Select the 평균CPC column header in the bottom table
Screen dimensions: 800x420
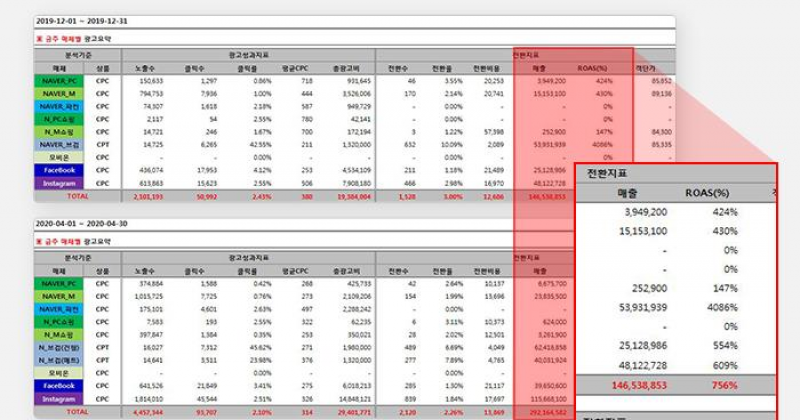tap(294, 270)
